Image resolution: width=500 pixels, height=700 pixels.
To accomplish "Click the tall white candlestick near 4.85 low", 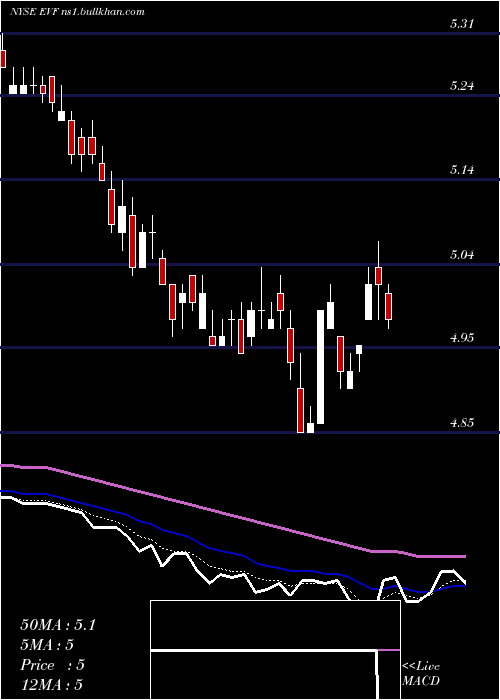I will (x=321, y=367).
